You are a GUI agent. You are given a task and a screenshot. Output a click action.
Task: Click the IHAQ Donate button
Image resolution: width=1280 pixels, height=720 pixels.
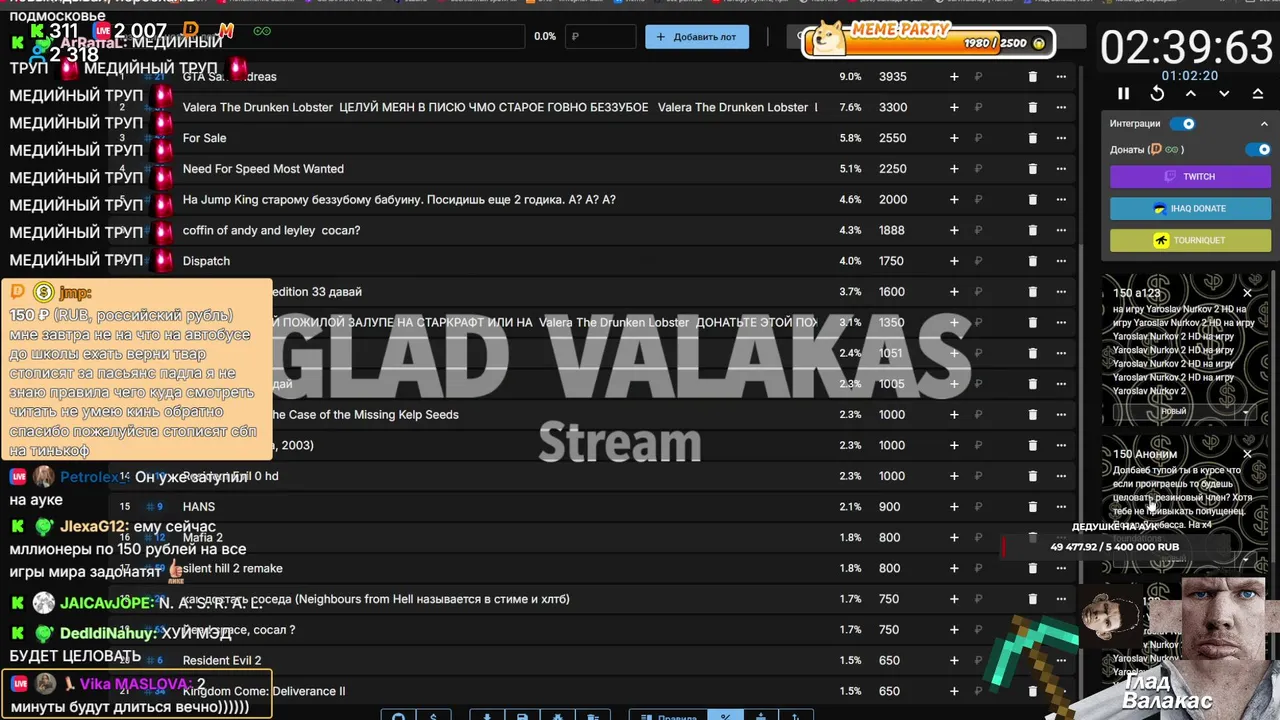click(1190, 208)
